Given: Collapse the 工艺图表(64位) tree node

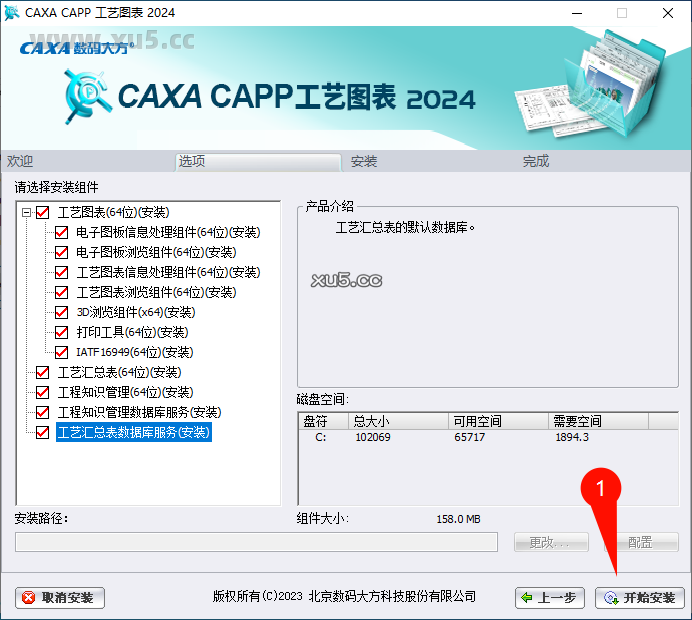Looking at the screenshot, I should (x=25, y=212).
